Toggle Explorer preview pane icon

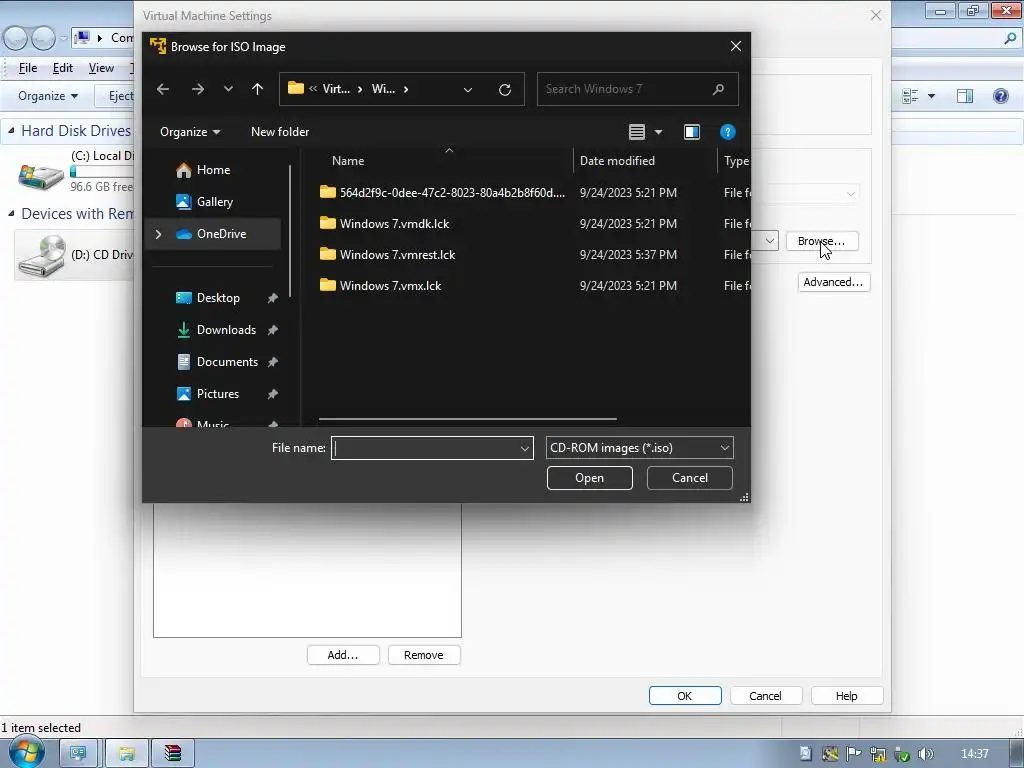965,97
